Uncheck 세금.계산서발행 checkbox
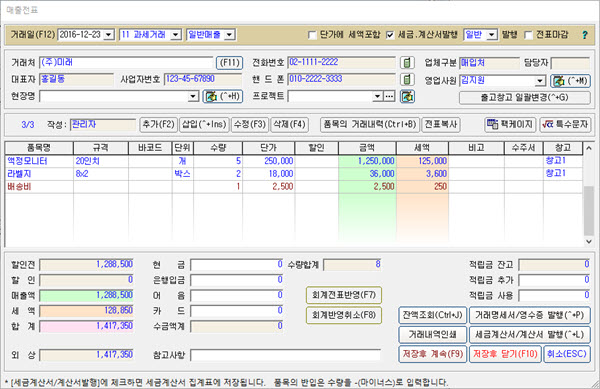 pyautogui.click(x=390, y=35)
